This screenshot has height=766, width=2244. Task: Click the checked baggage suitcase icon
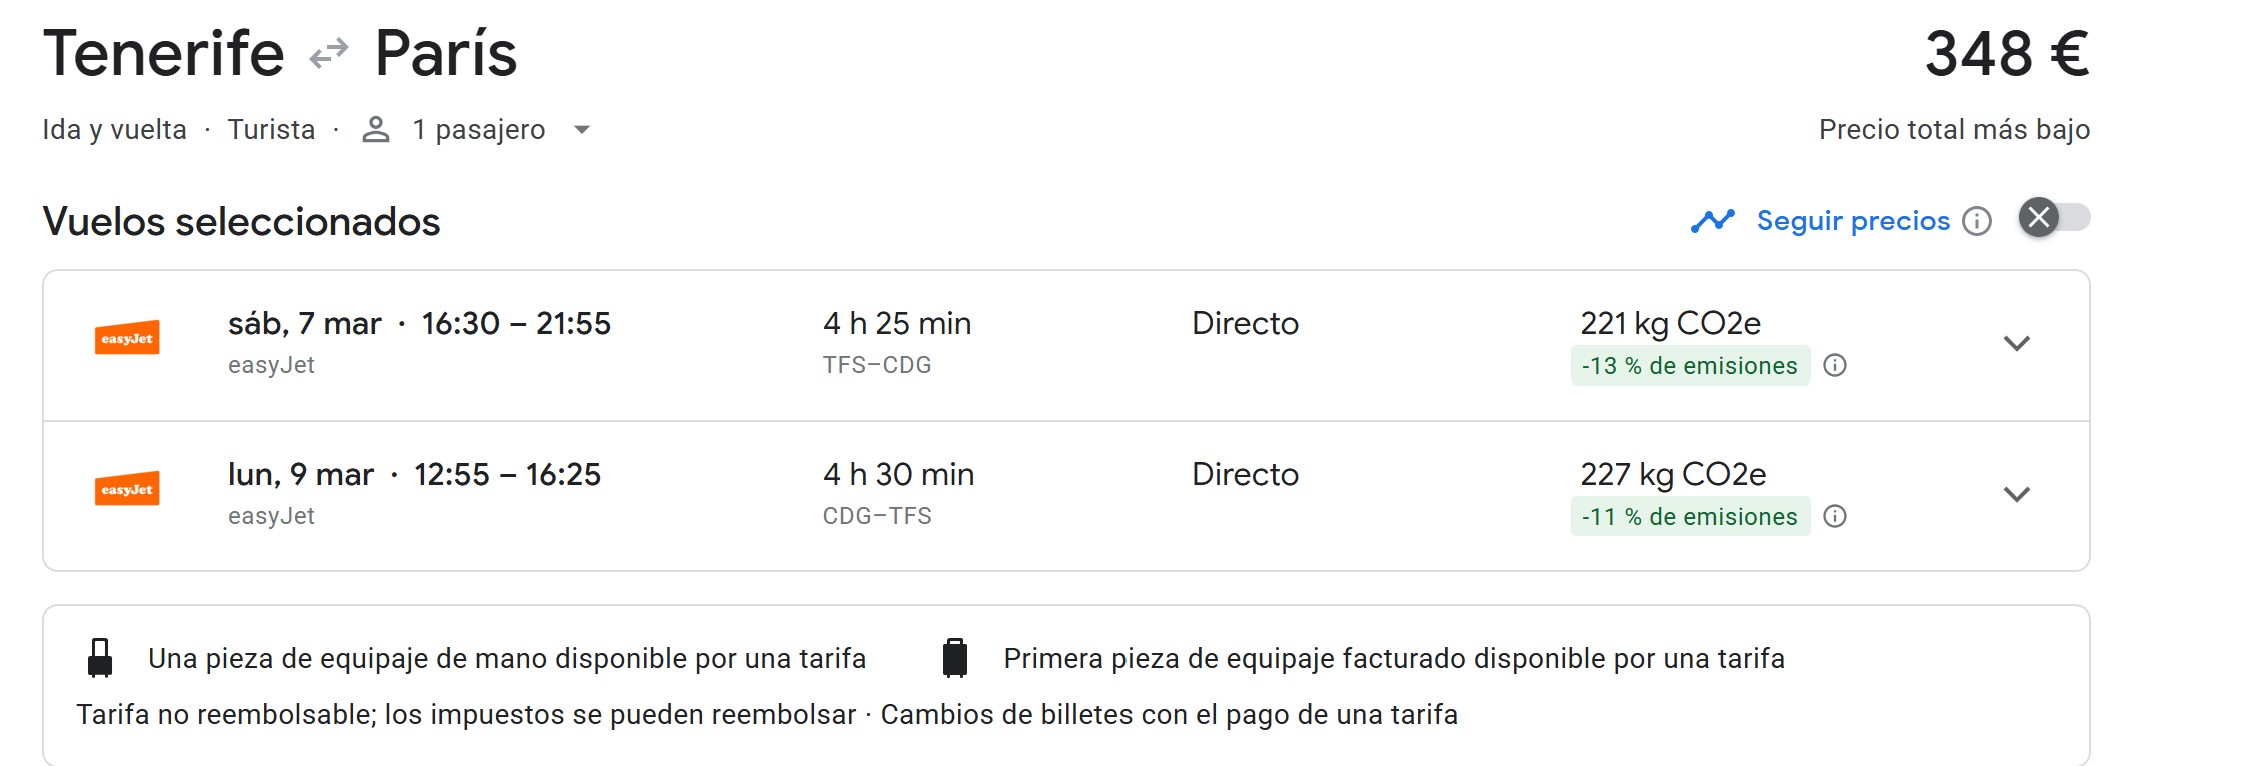(x=955, y=658)
